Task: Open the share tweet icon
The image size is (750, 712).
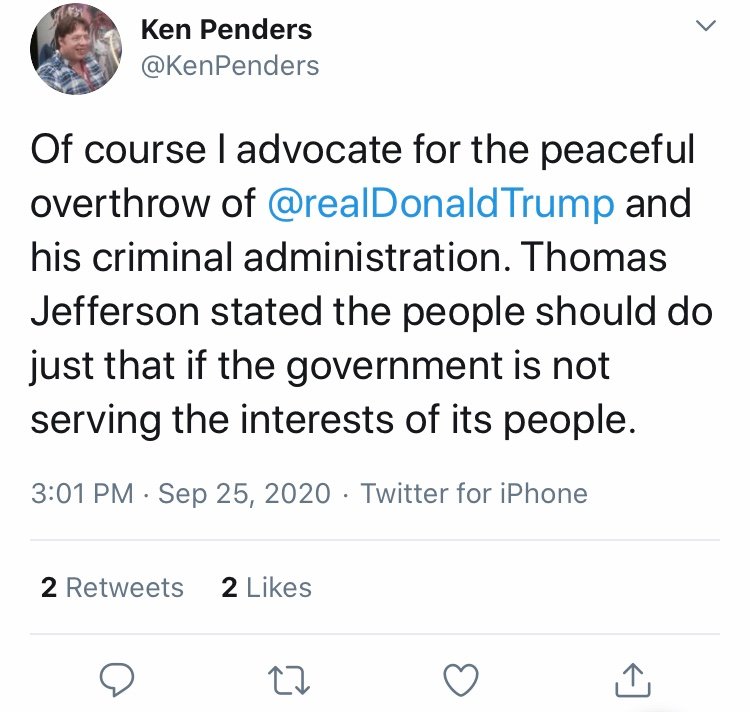Action: click(x=632, y=679)
